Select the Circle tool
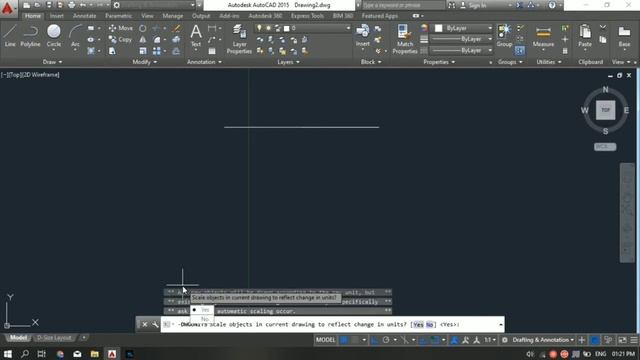 tap(53, 36)
